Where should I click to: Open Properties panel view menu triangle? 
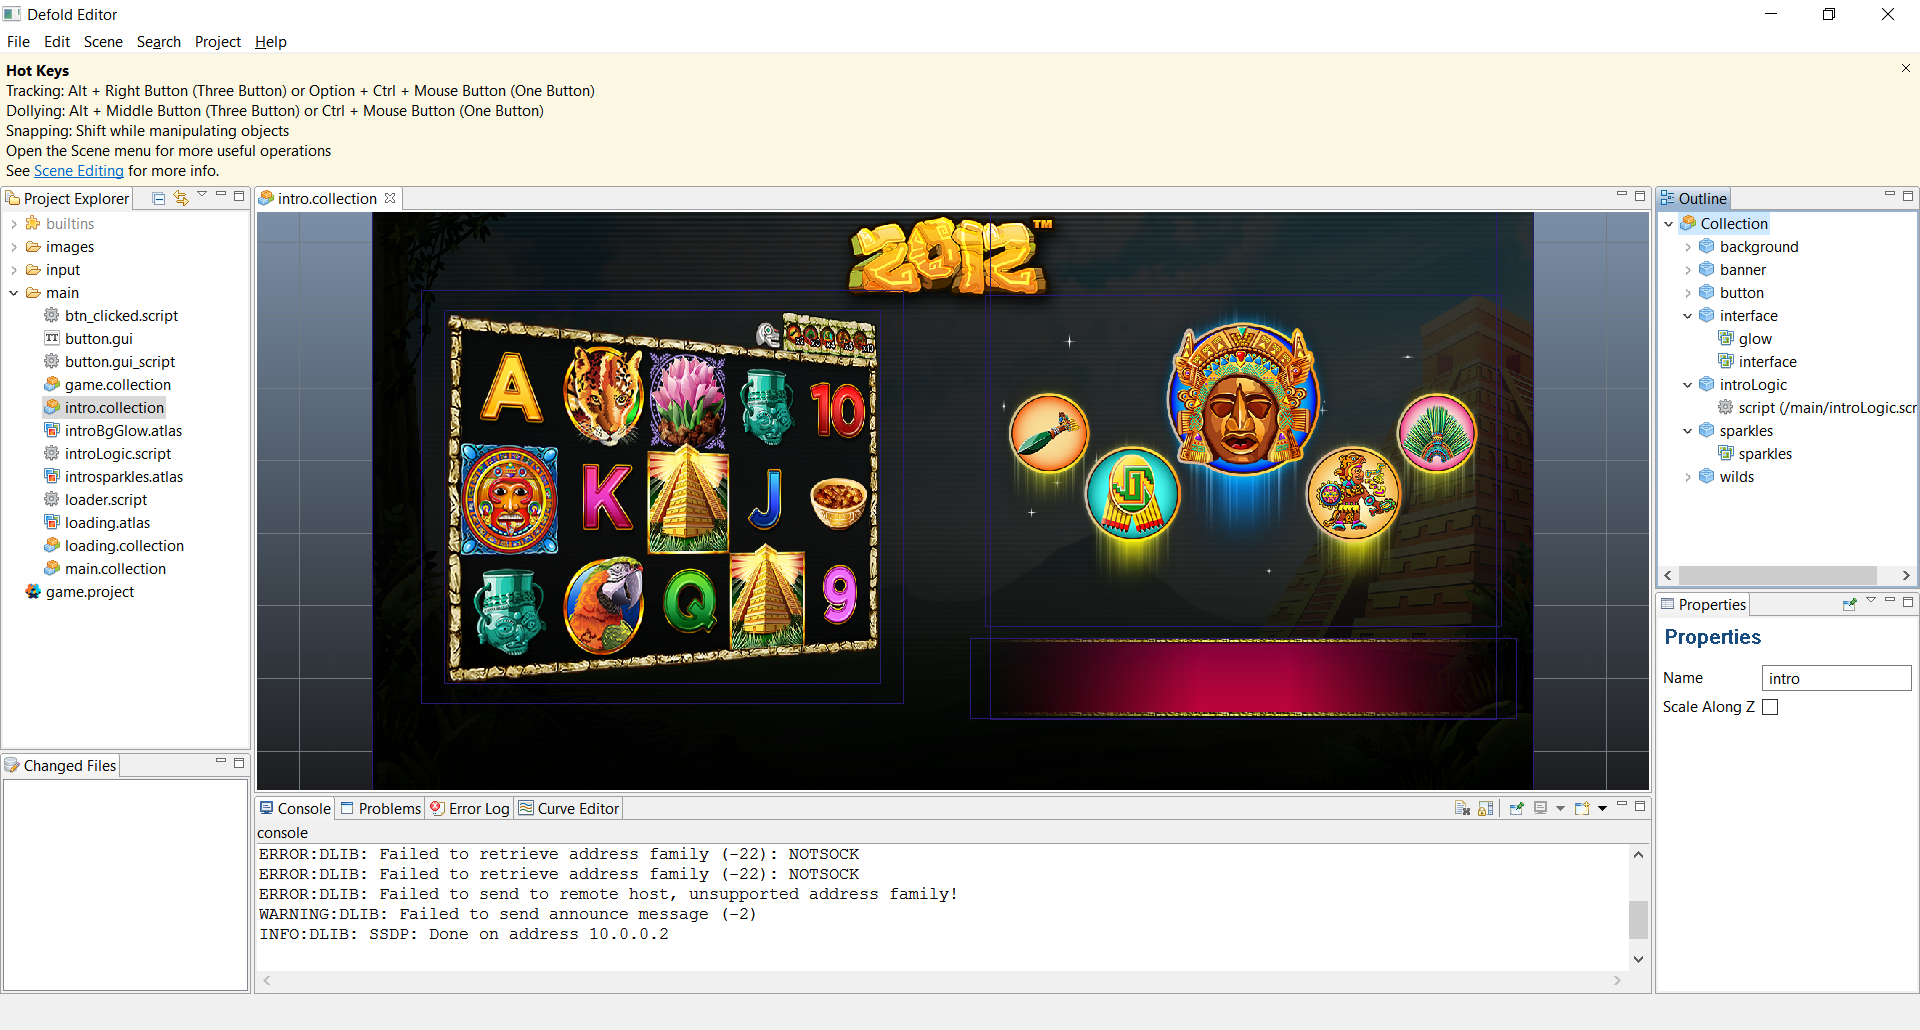click(1871, 600)
